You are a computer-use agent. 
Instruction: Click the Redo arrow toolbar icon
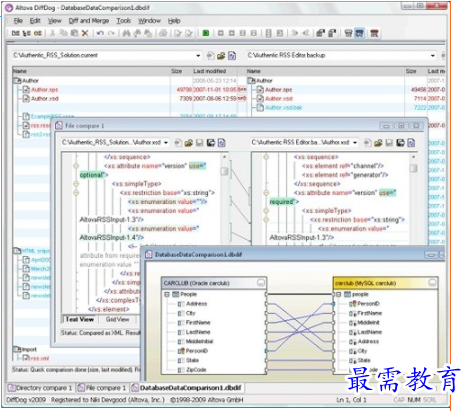pyautogui.click(x=111, y=33)
